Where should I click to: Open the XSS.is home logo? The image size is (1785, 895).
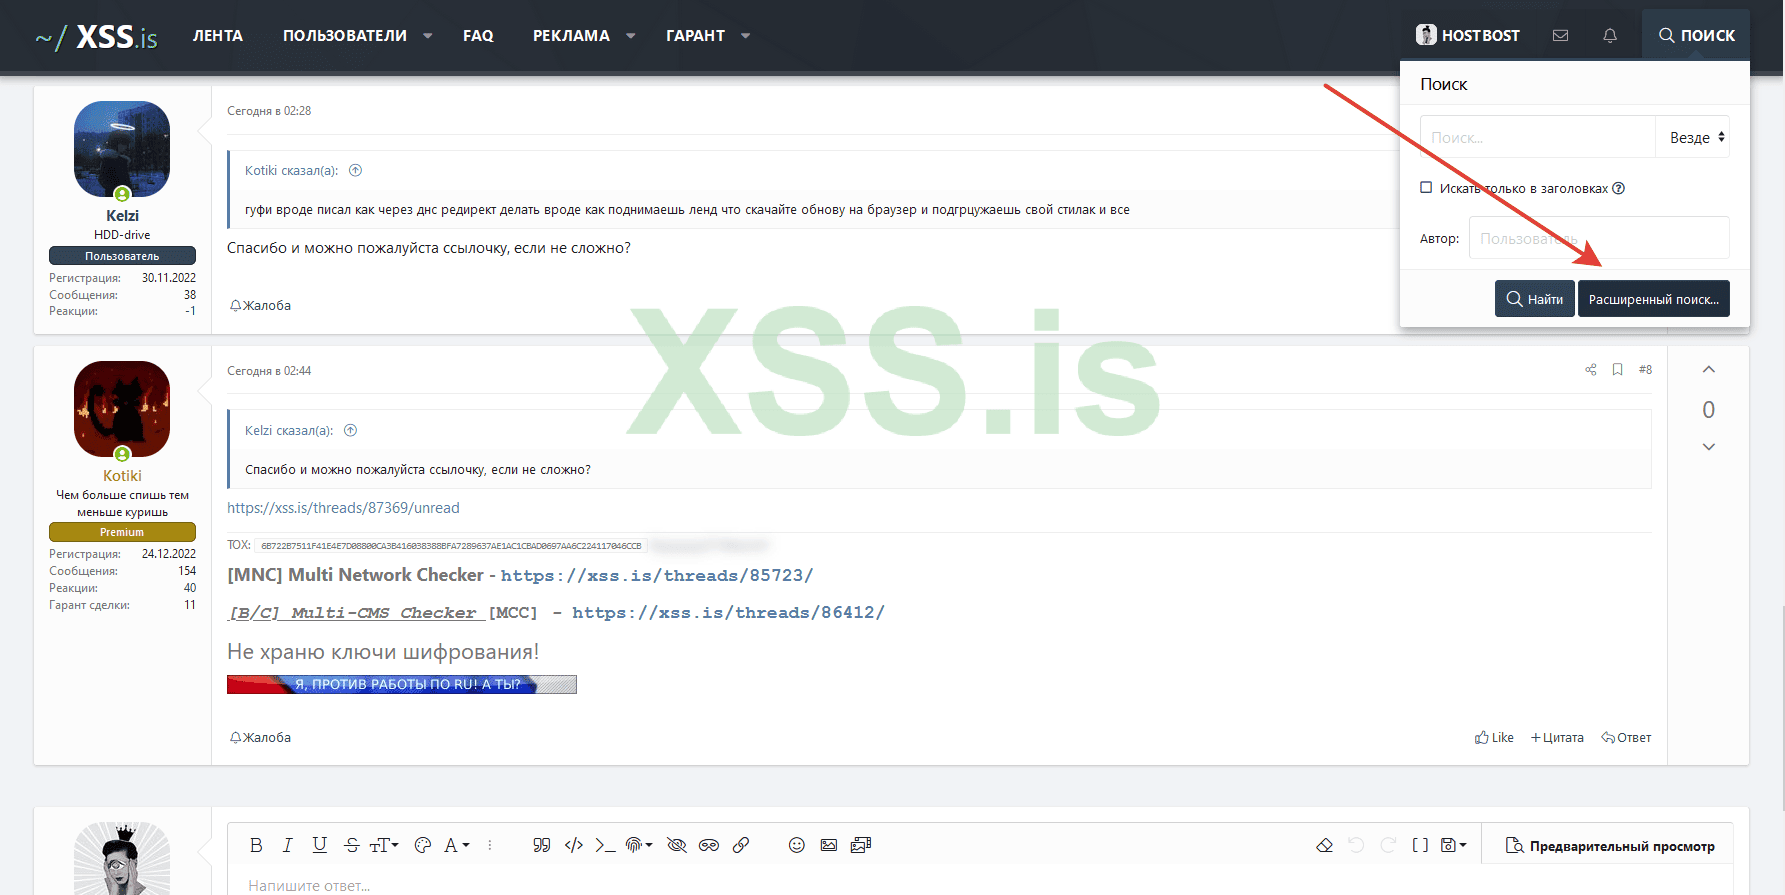(97, 37)
